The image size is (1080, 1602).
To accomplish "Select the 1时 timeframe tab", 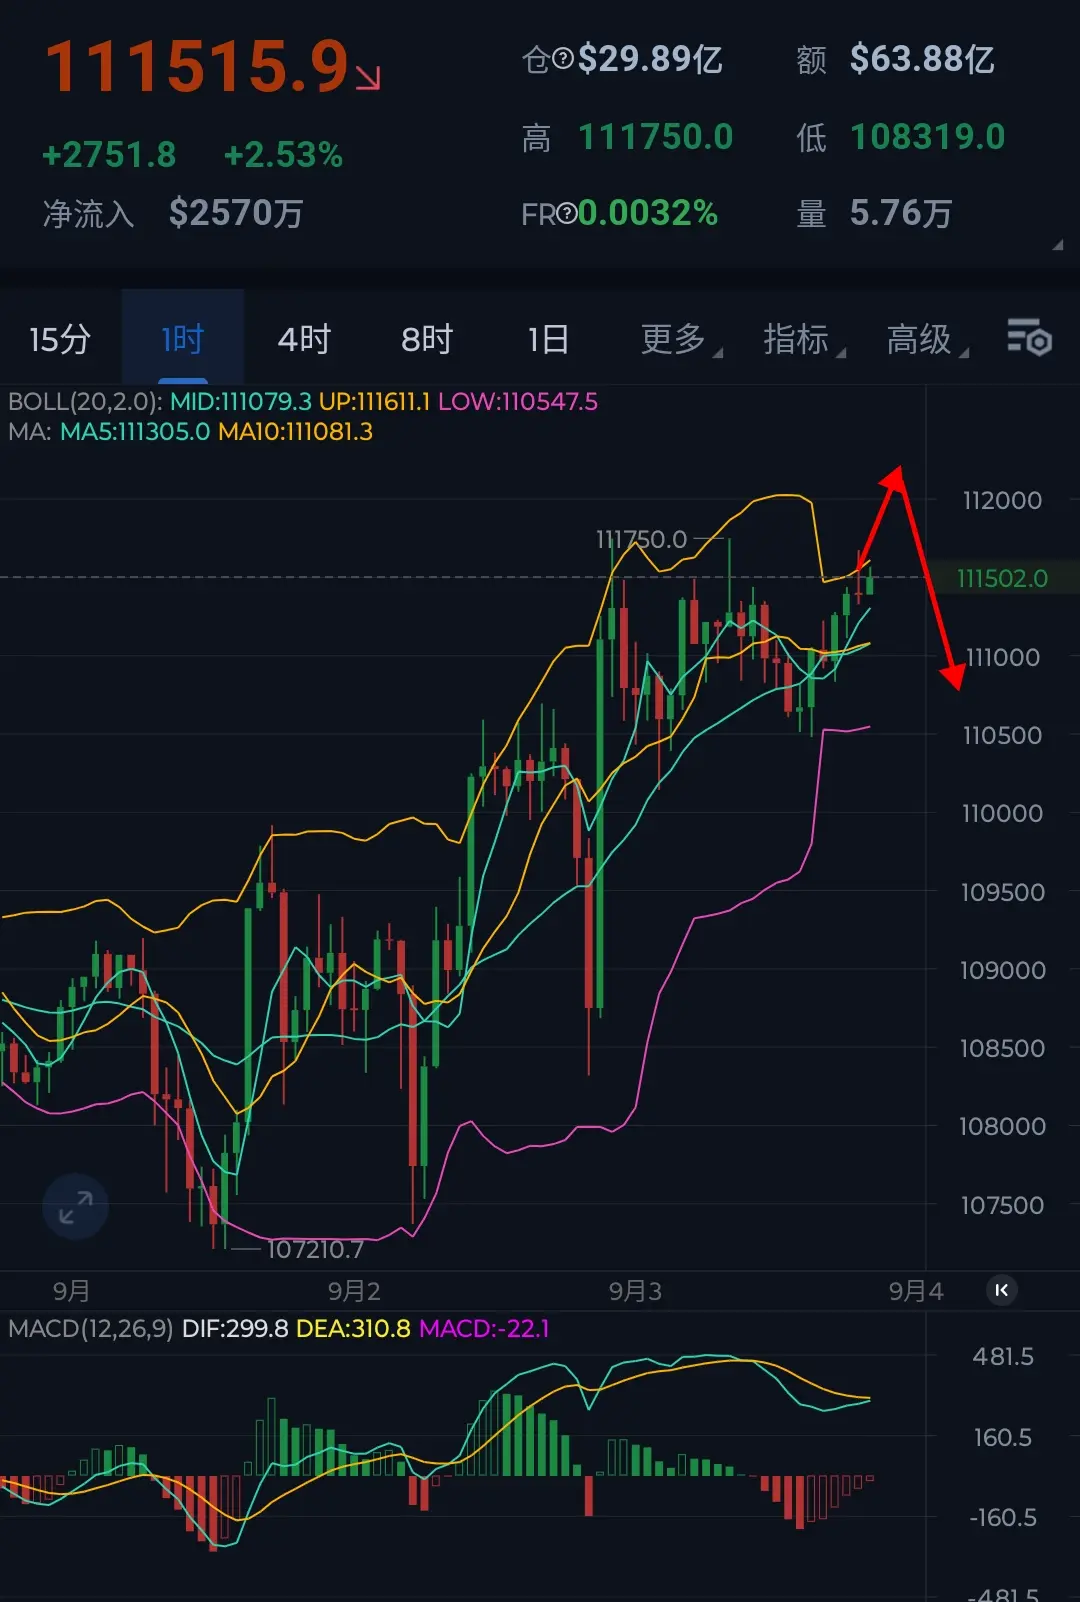I will (x=183, y=339).
